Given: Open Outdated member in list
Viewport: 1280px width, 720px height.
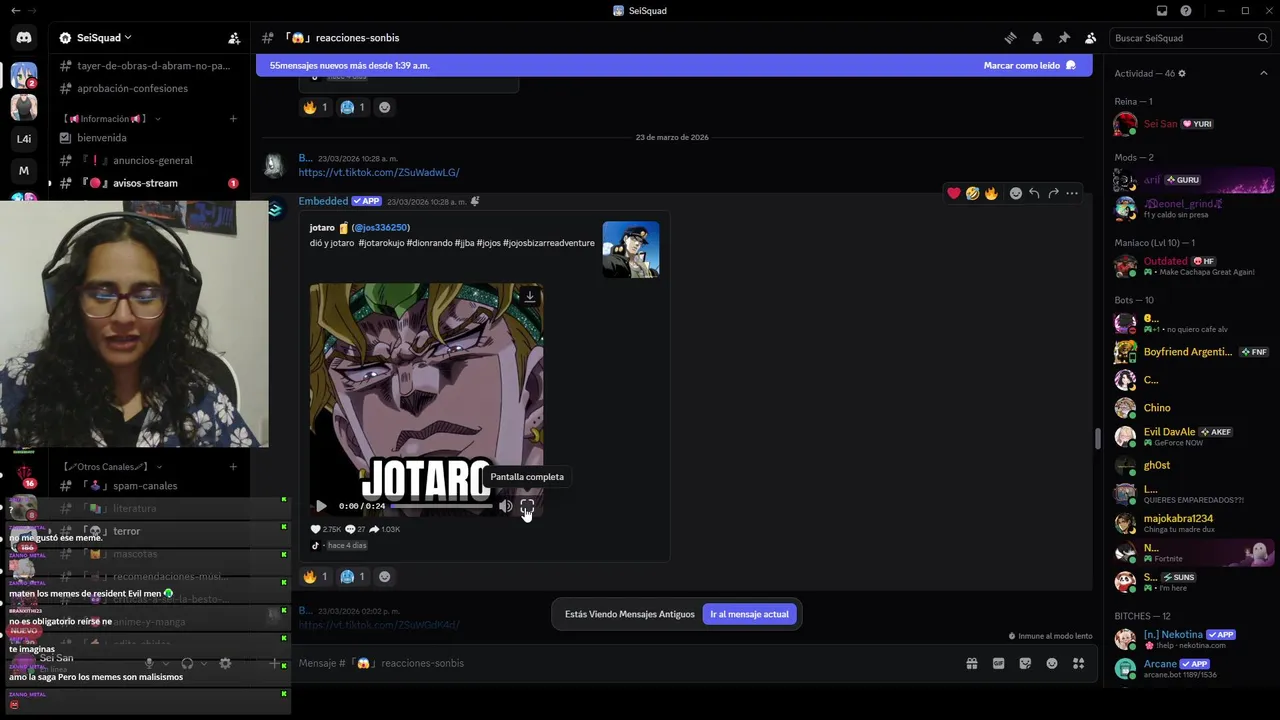Looking at the screenshot, I should tap(1191, 266).
